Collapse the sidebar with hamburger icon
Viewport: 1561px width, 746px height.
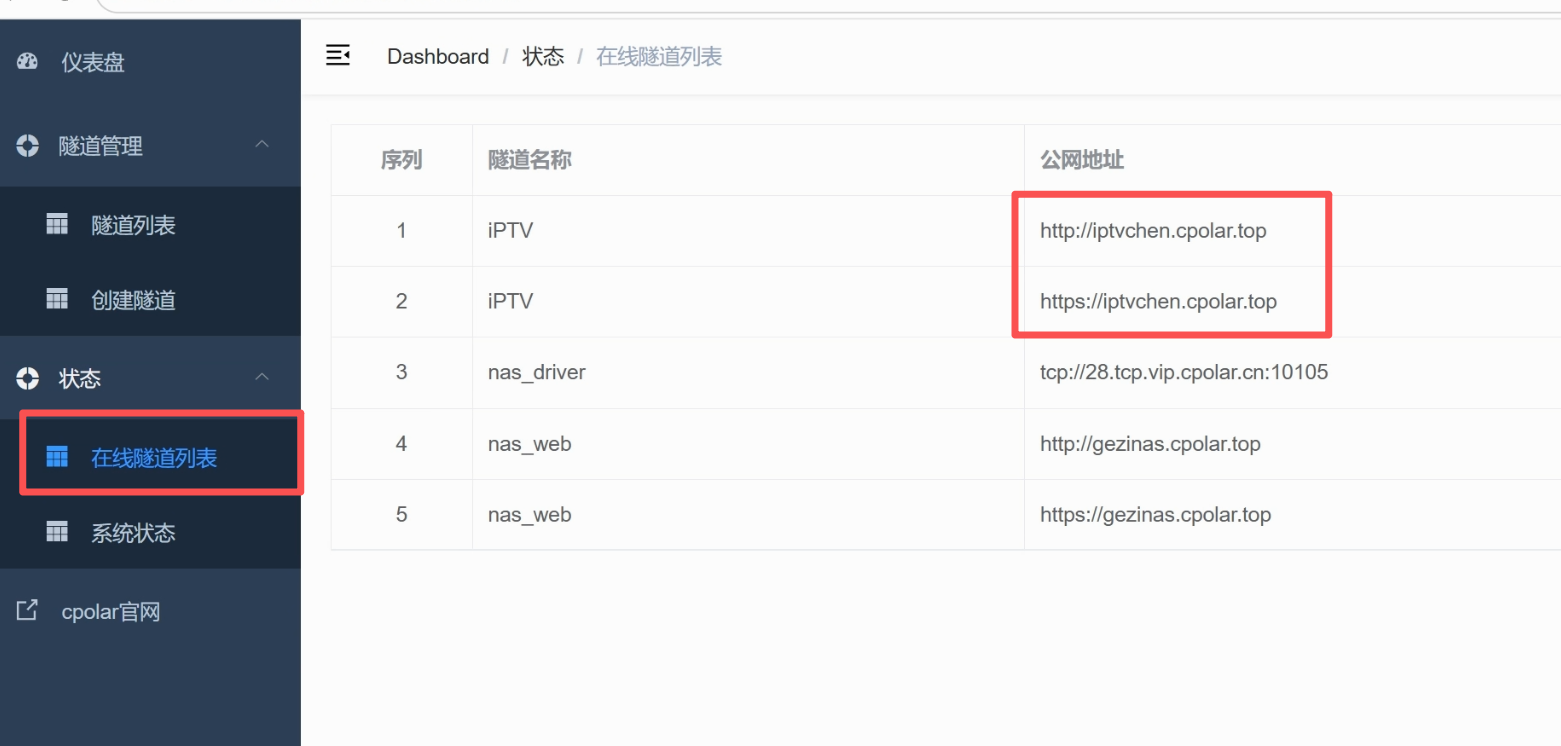pyautogui.click(x=338, y=56)
